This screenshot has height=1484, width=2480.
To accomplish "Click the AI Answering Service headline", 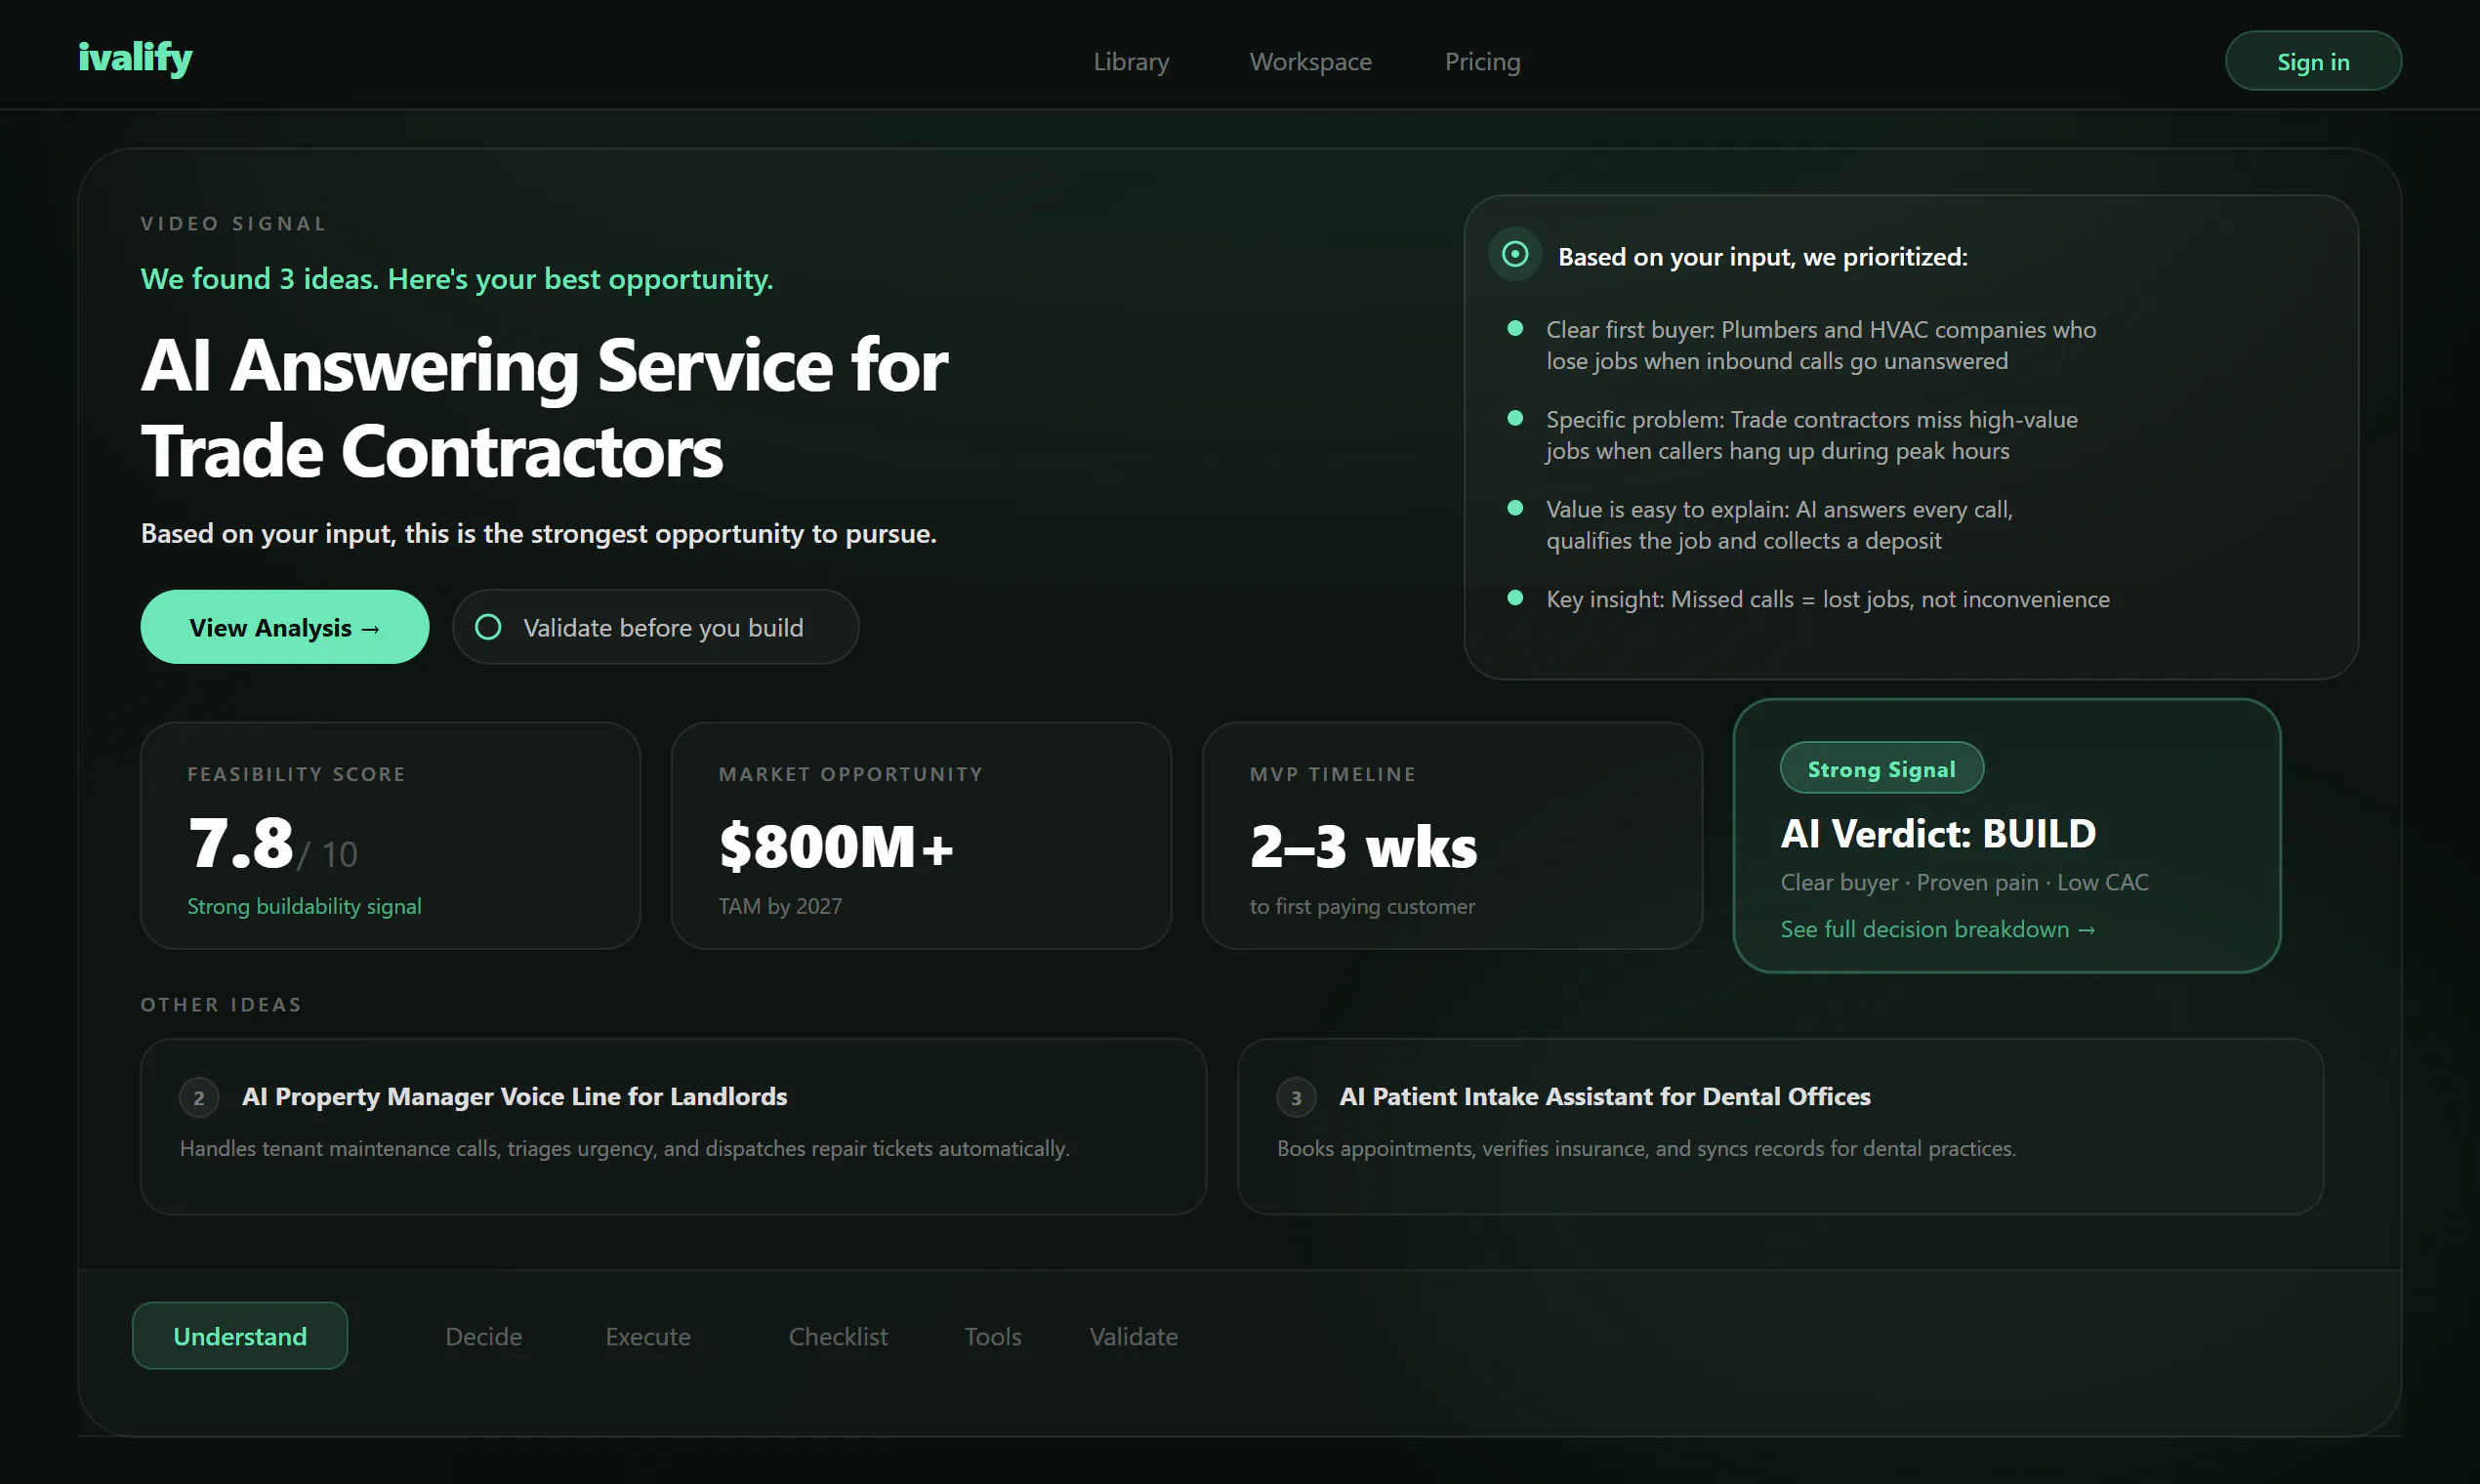I will (x=544, y=407).
